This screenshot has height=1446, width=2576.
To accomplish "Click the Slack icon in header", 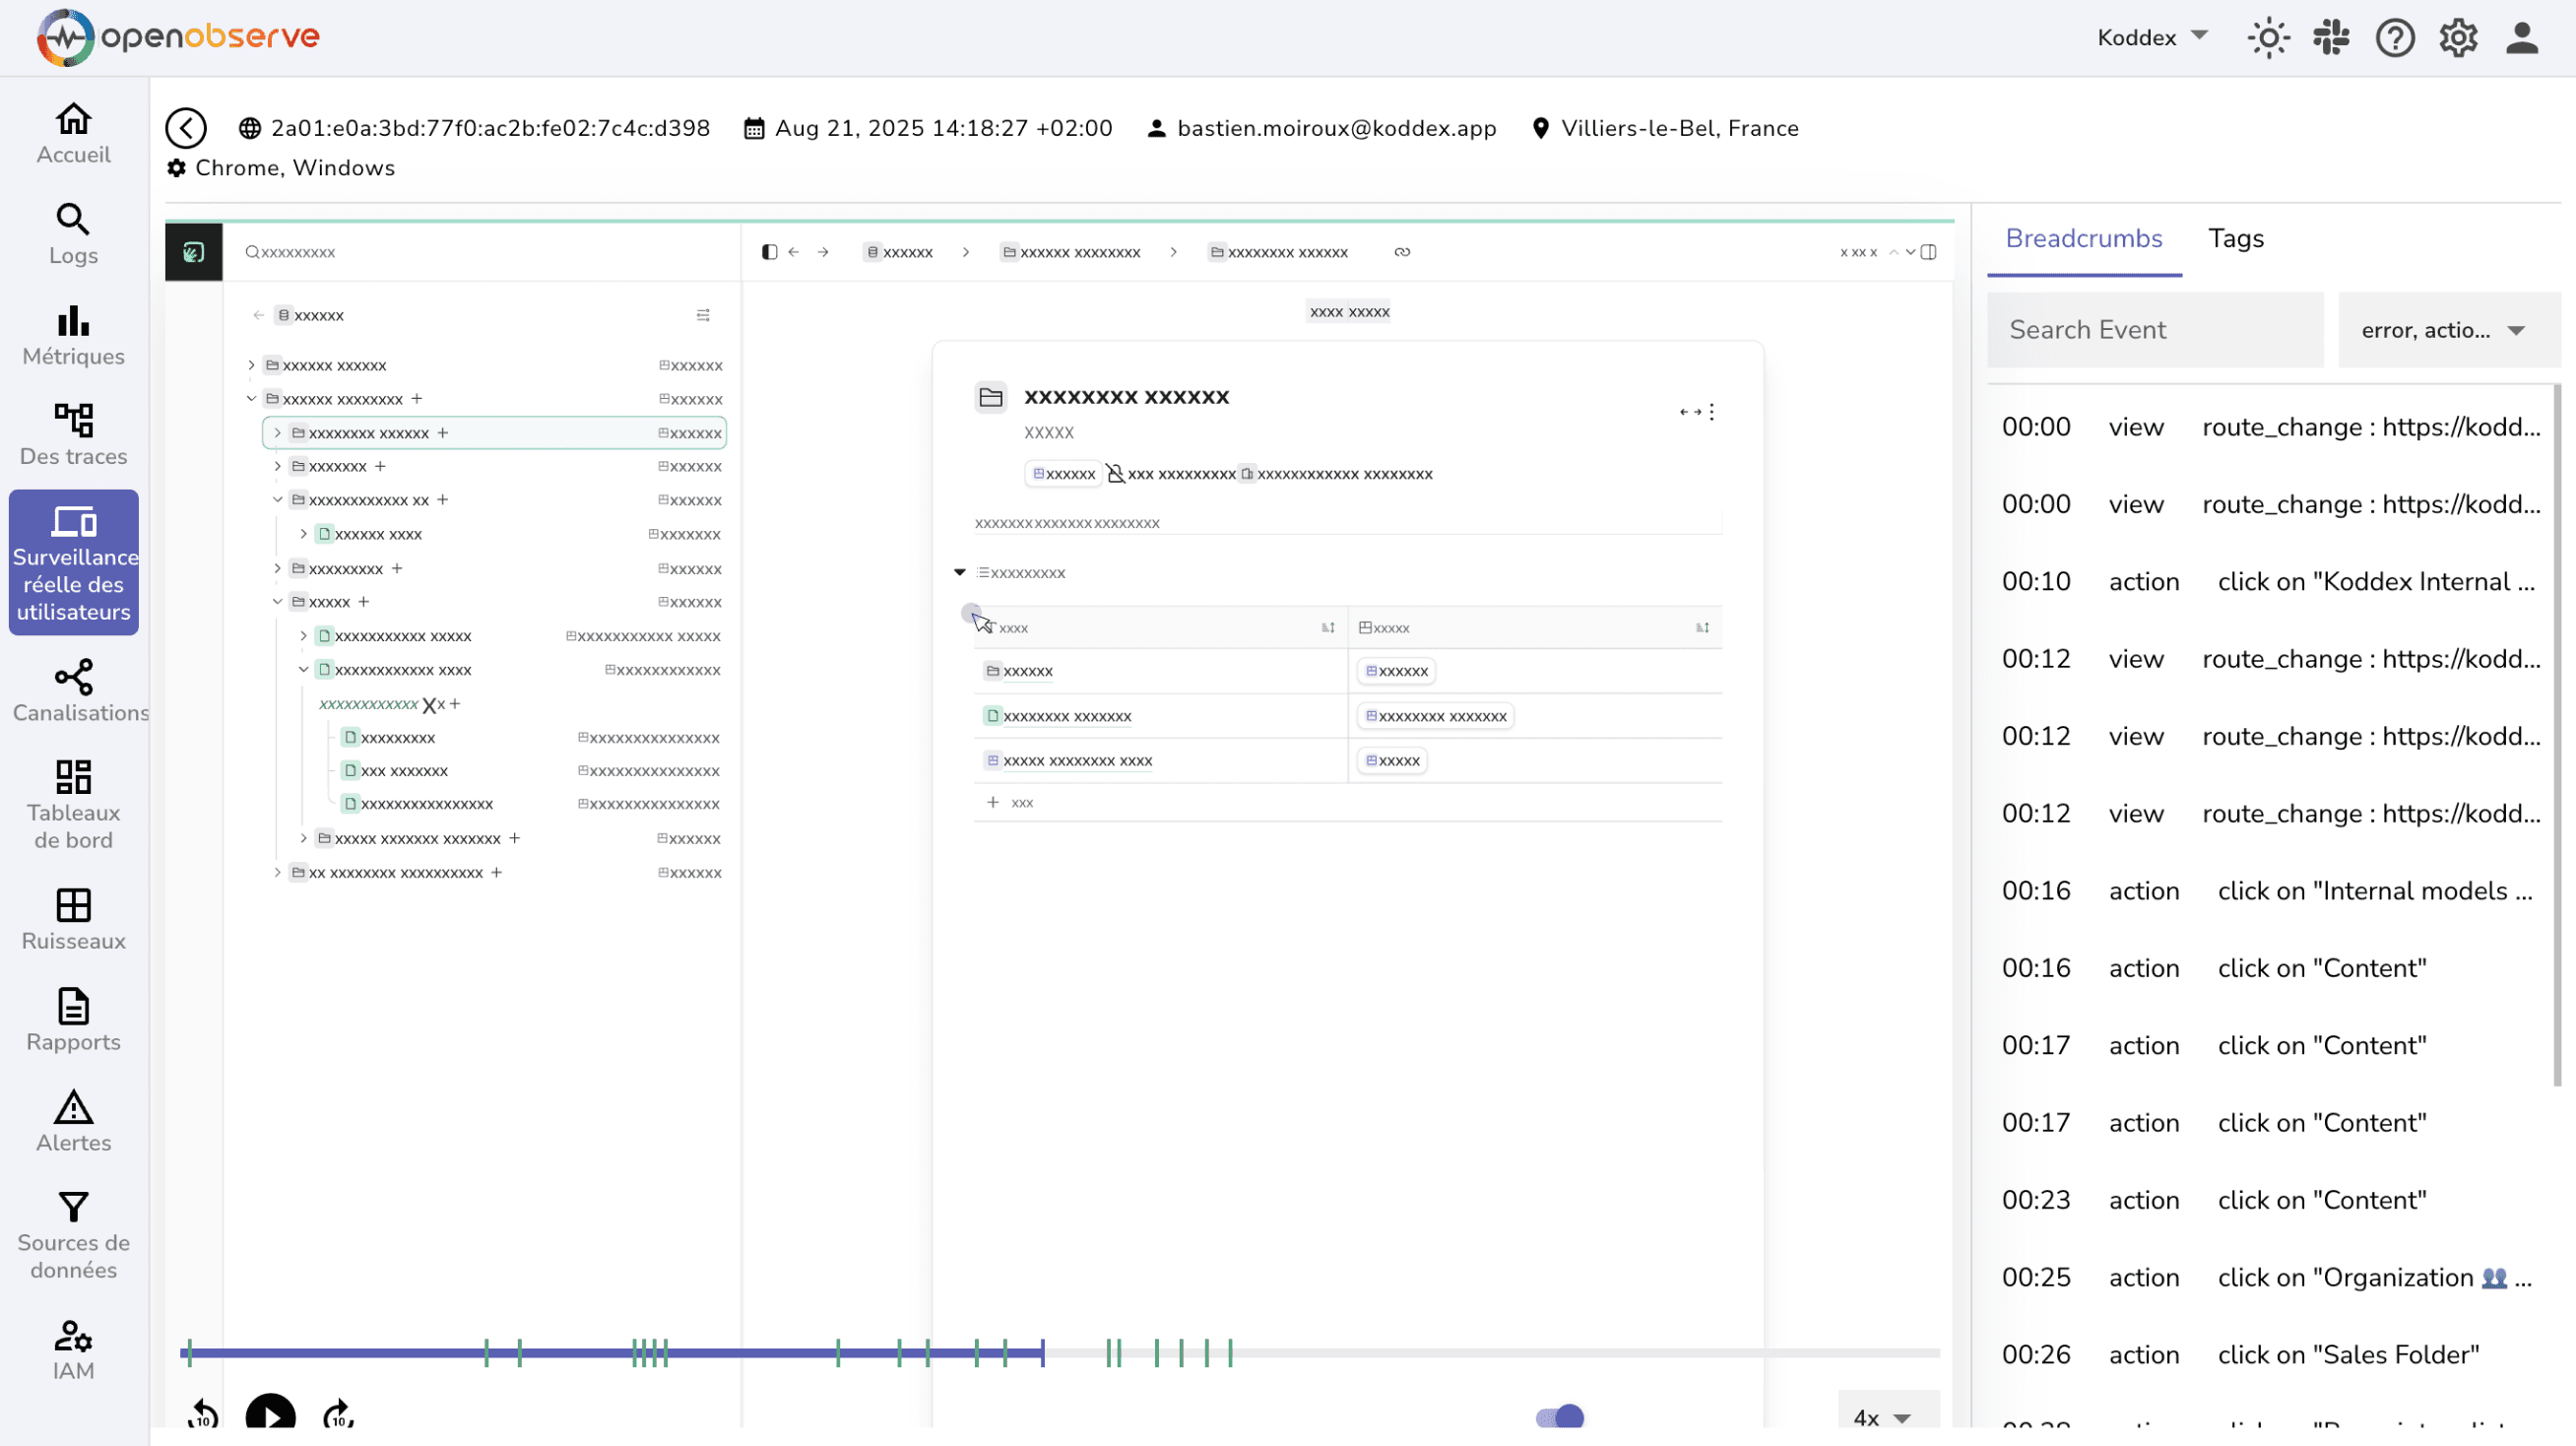I will 2331,38.
